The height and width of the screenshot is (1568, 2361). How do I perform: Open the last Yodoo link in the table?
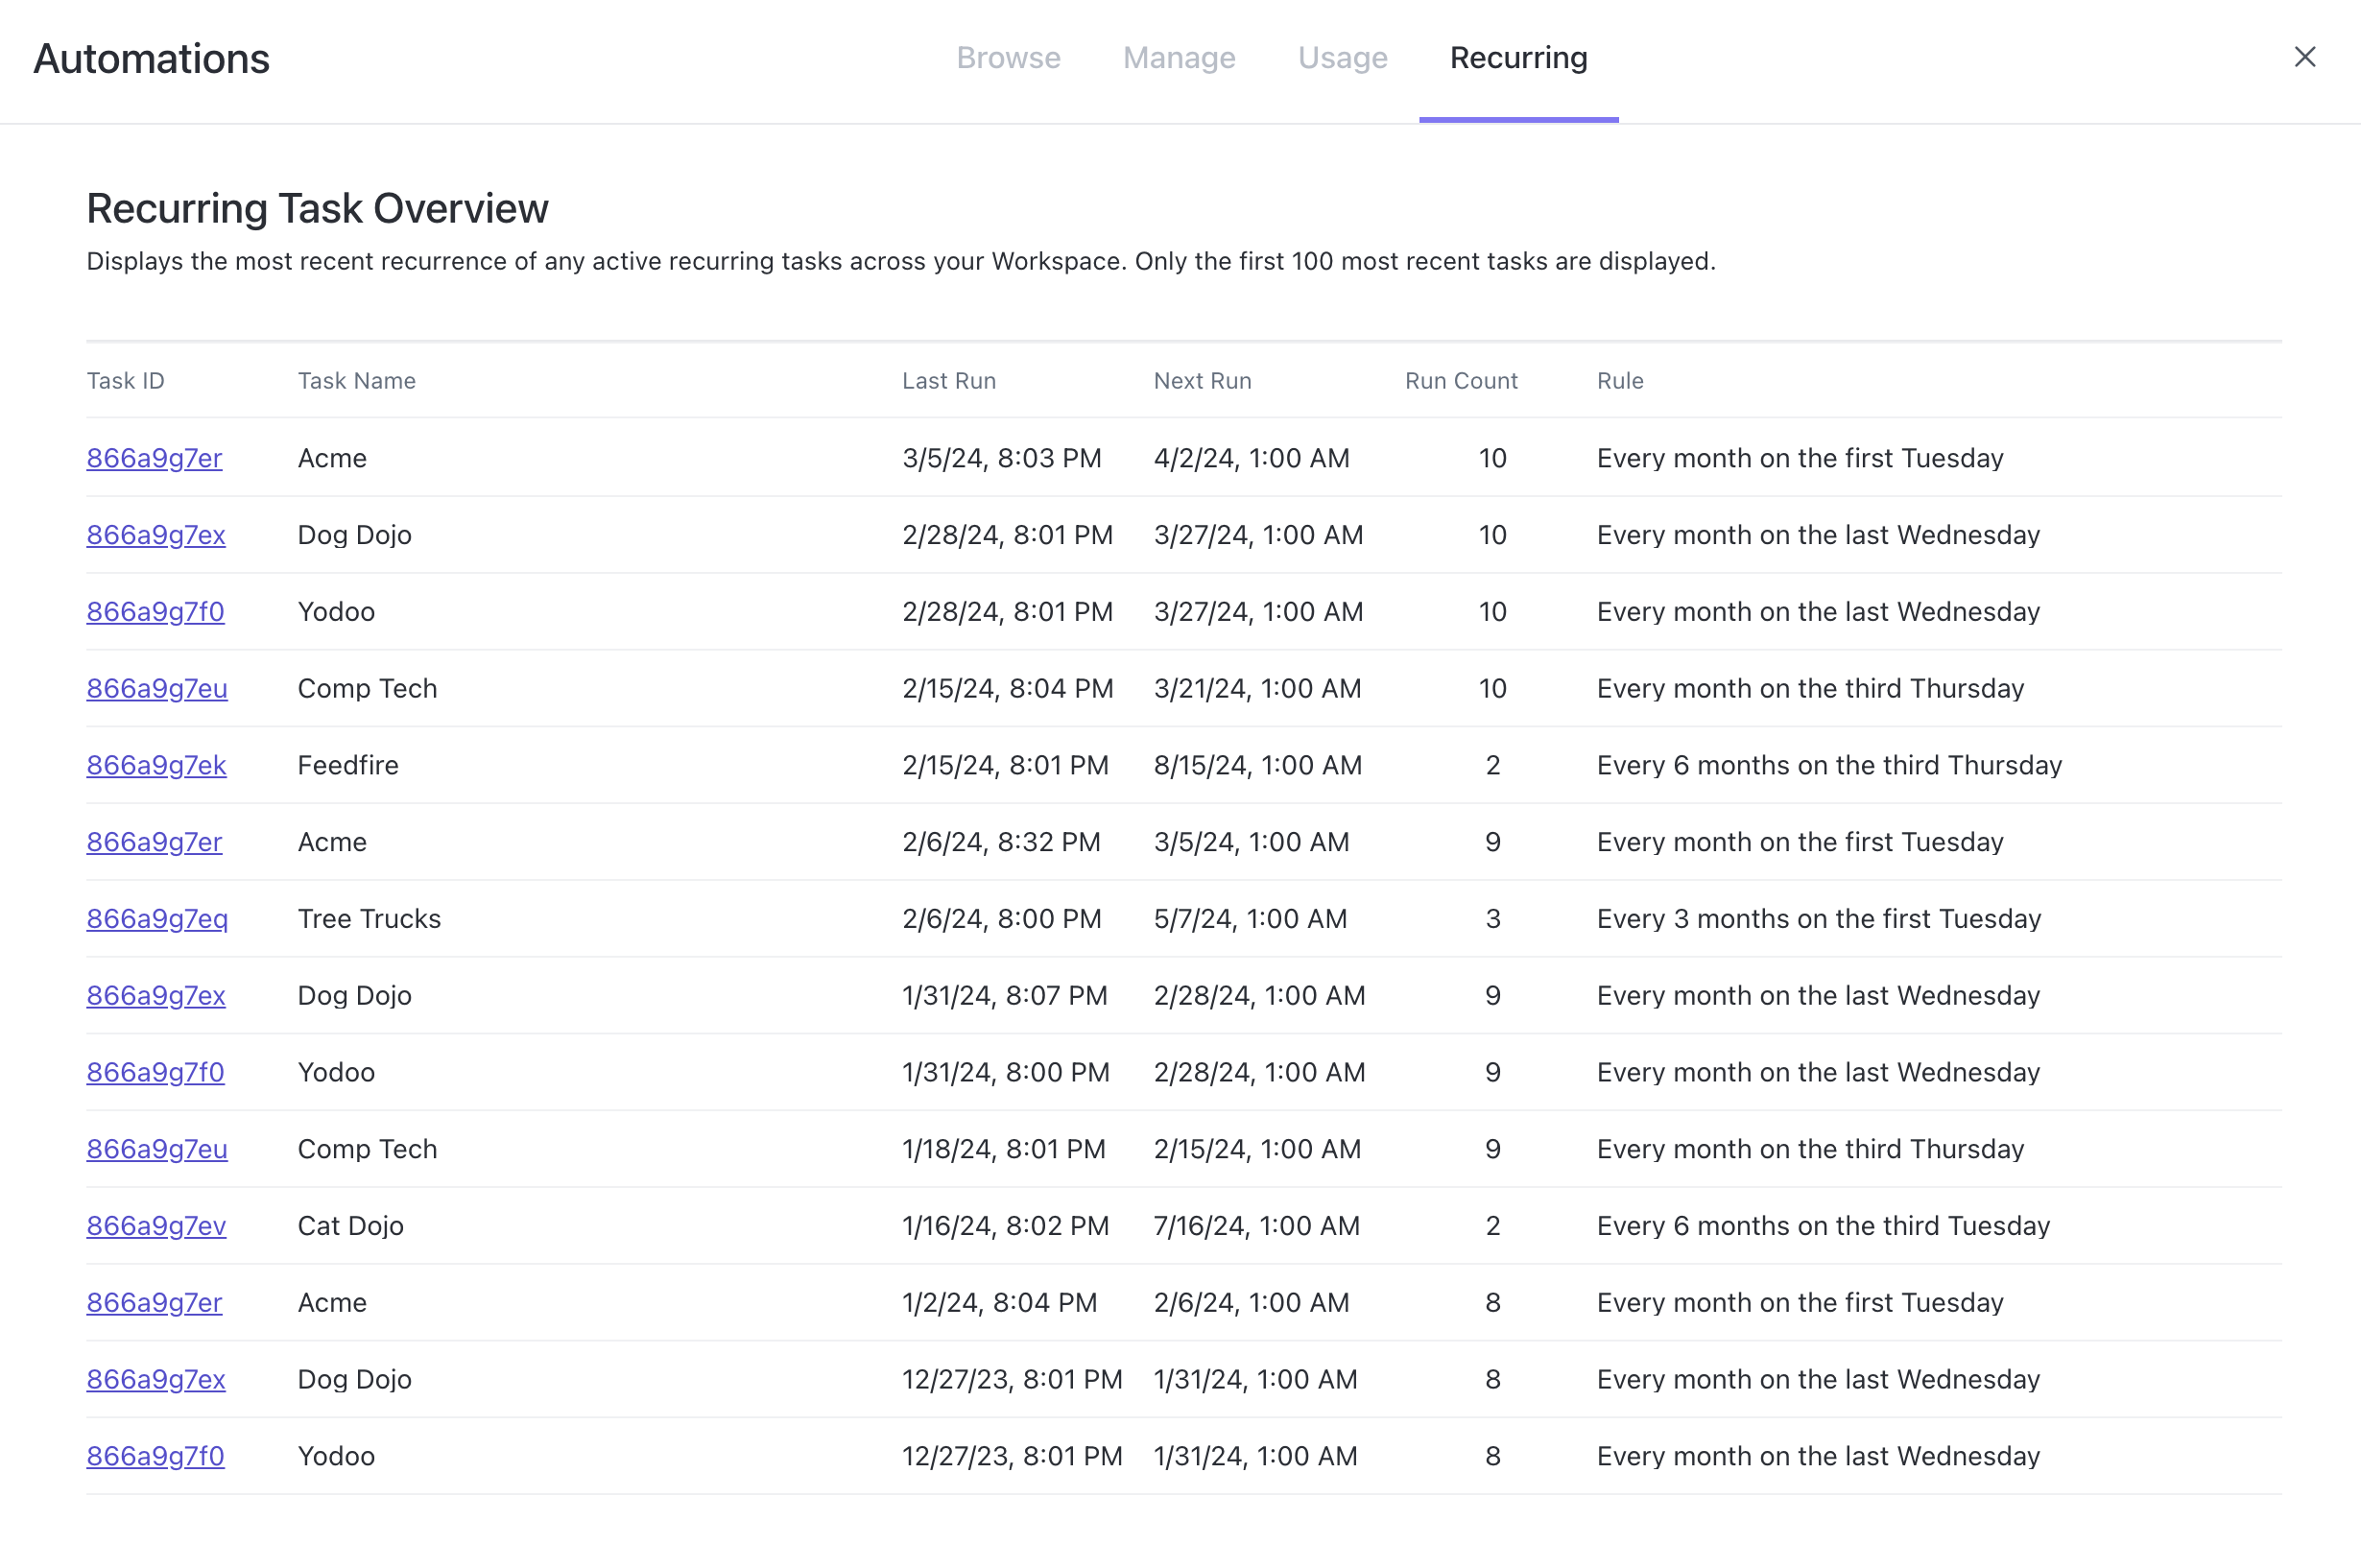point(155,1456)
